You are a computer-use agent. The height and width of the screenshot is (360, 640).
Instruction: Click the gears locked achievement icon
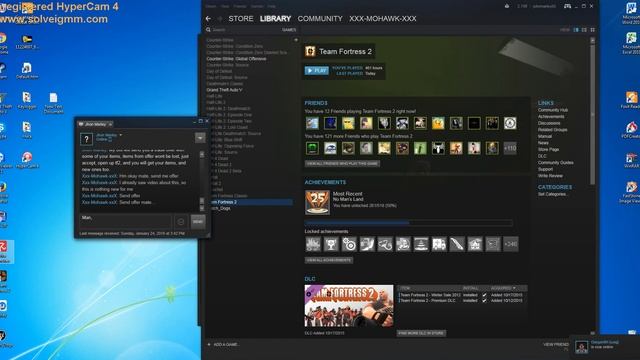point(349,244)
